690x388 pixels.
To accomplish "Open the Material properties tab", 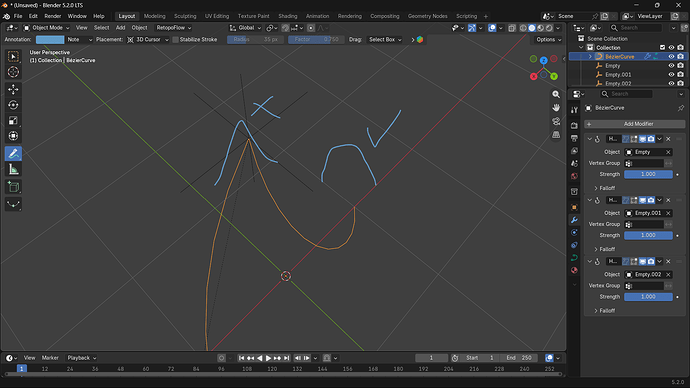I will click(x=574, y=270).
